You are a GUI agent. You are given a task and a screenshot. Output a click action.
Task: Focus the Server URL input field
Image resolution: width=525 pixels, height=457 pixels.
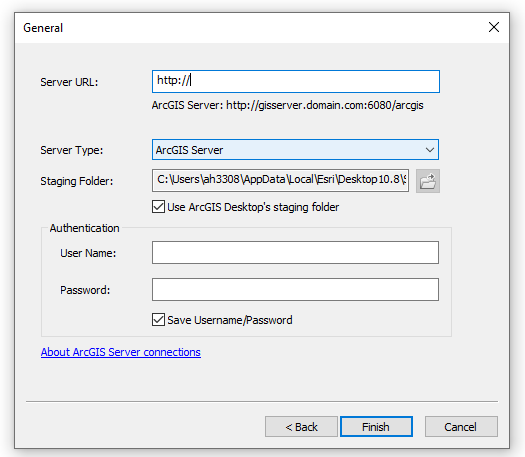[x=296, y=81]
